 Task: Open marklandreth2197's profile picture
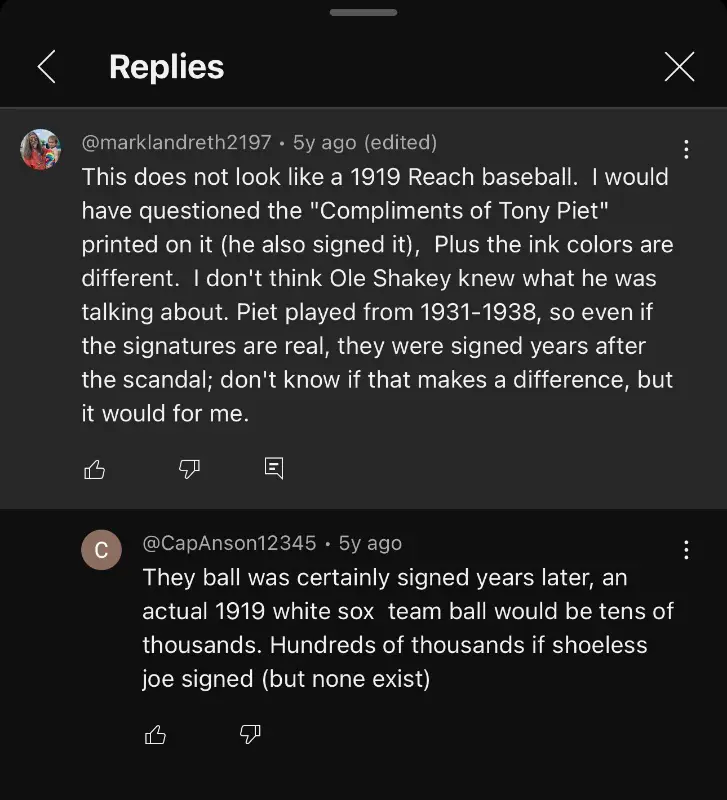[41, 150]
